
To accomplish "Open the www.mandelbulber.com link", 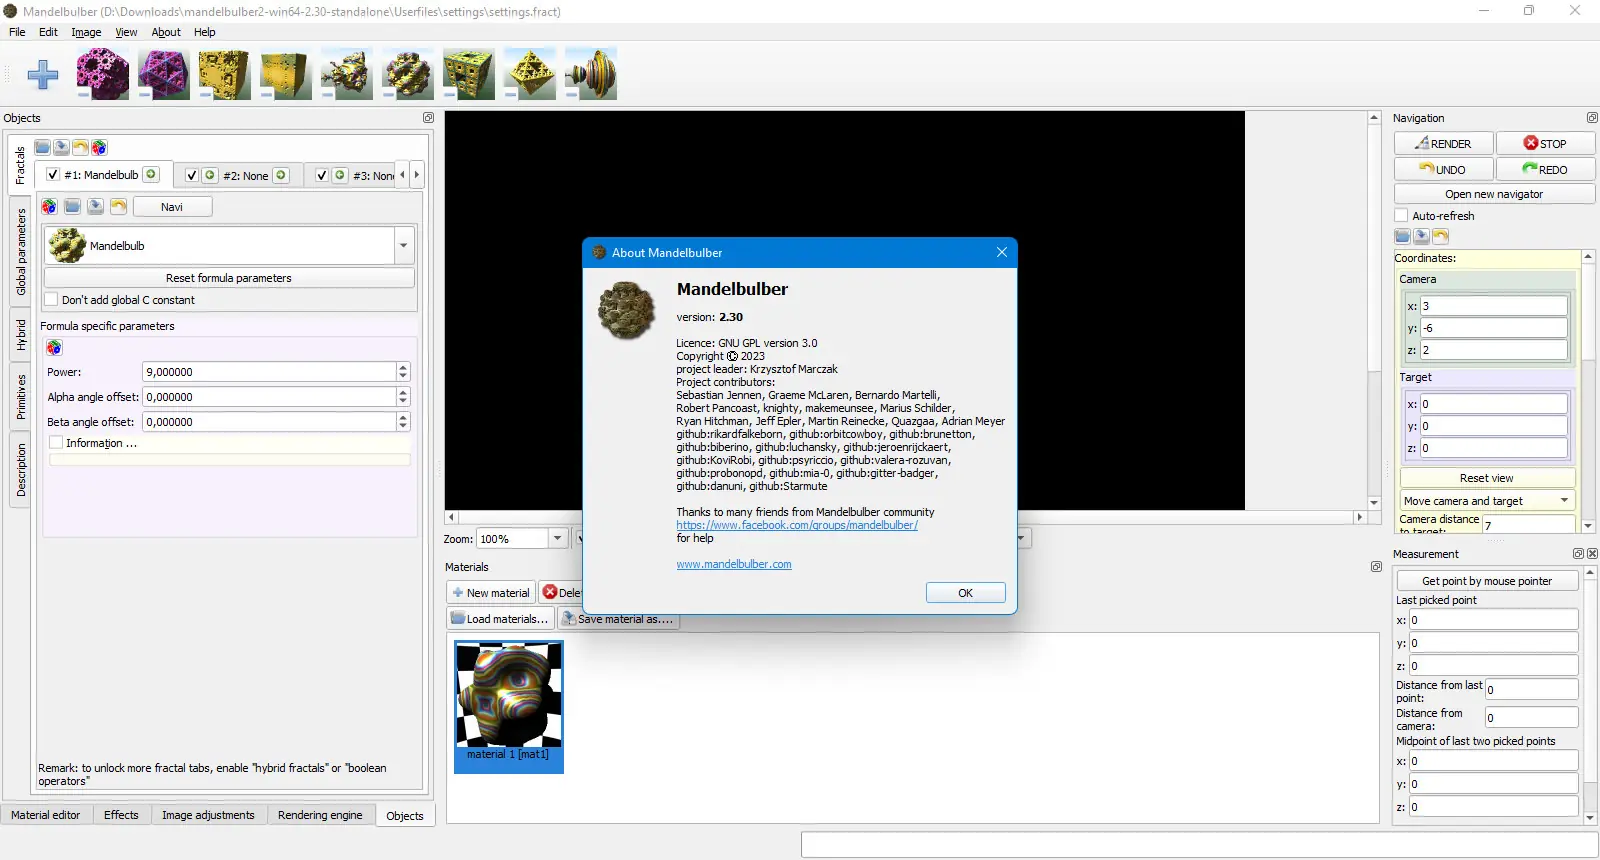I will click(x=734, y=564).
